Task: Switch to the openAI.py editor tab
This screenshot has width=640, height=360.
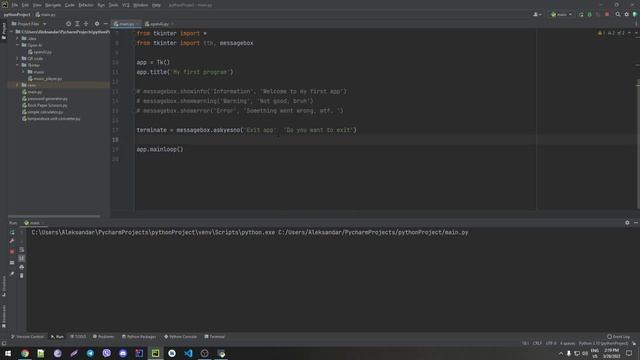Action: (158, 24)
